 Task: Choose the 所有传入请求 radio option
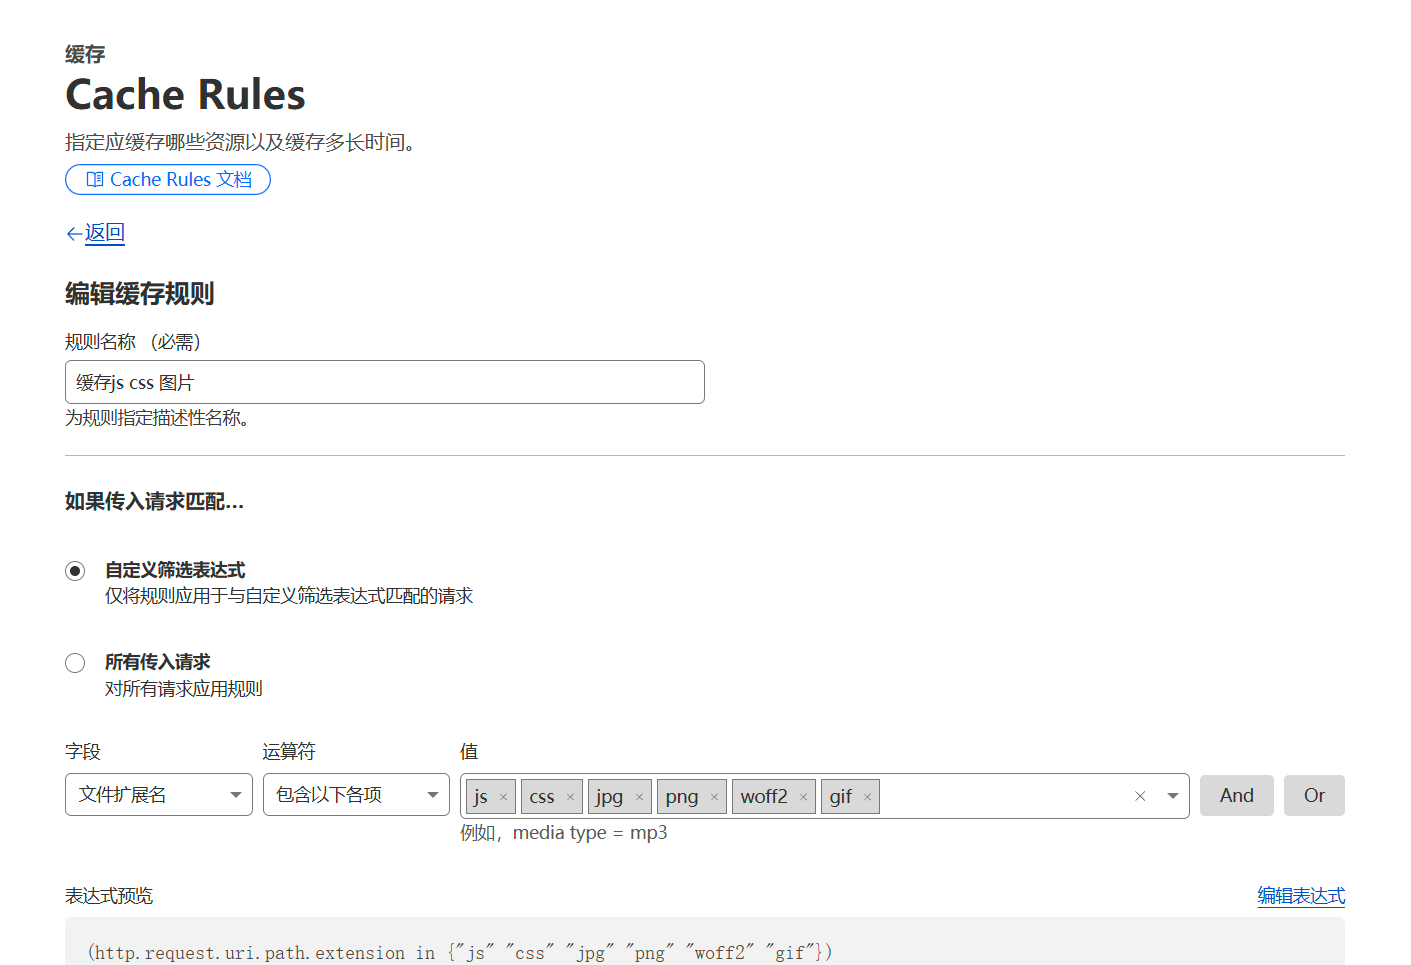click(75, 663)
